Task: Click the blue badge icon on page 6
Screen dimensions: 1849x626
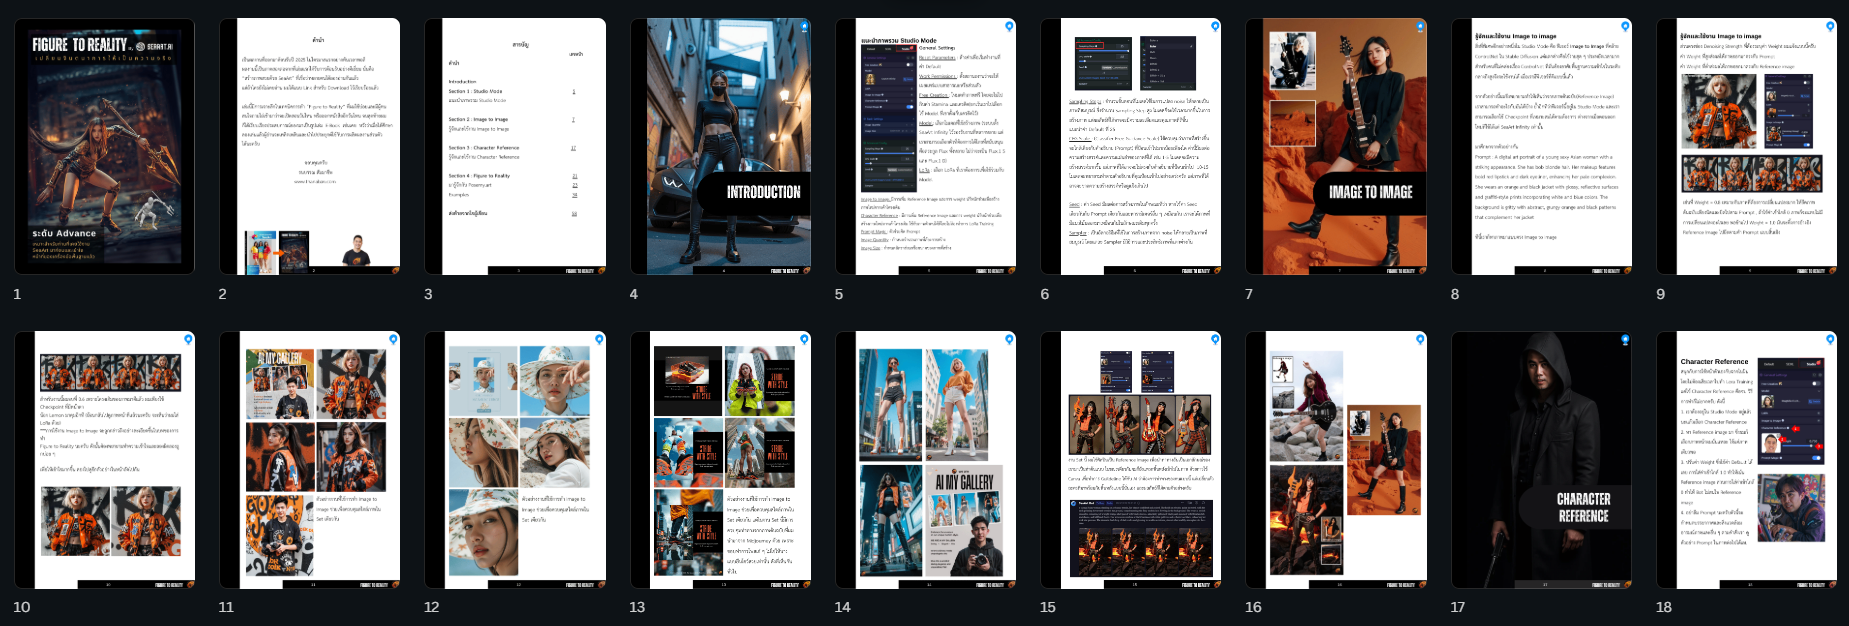Action: point(1215,26)
